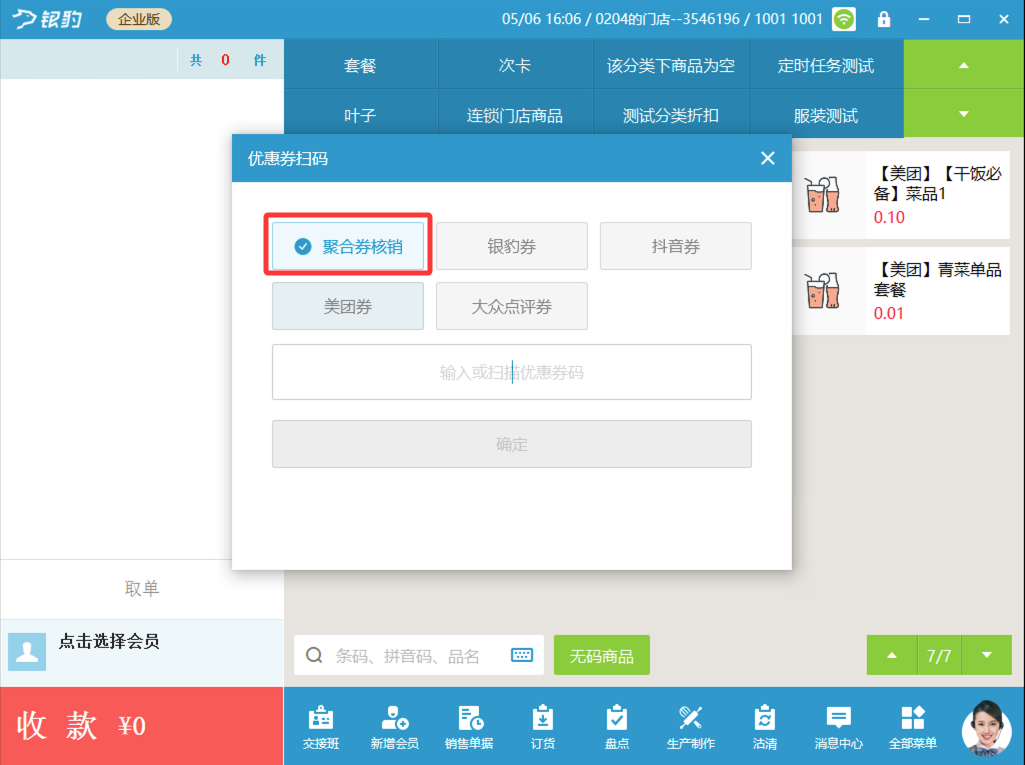Click 点击选择会员 to choose member
This screenshot has height=765, width=1025.
coord(109,641)
